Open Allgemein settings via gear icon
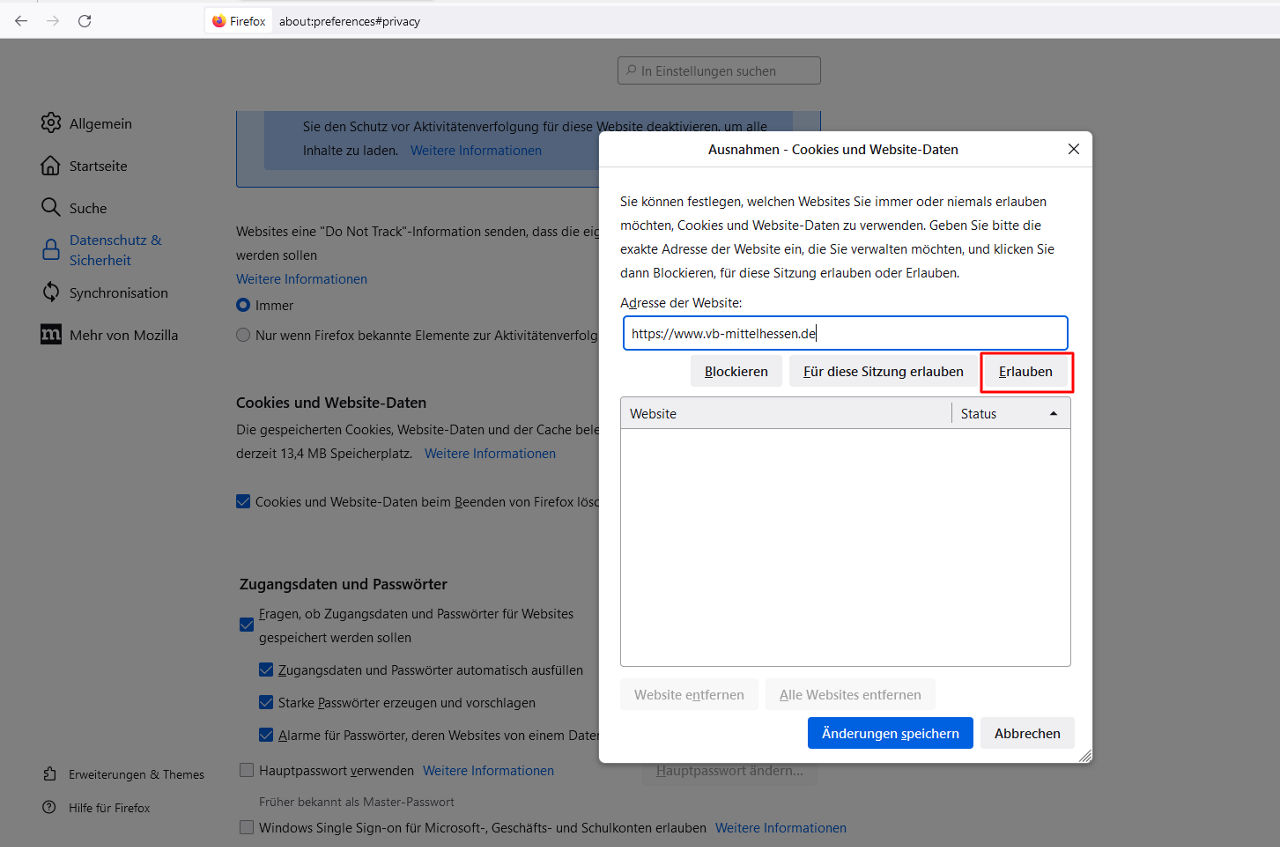 pos(51,123)
